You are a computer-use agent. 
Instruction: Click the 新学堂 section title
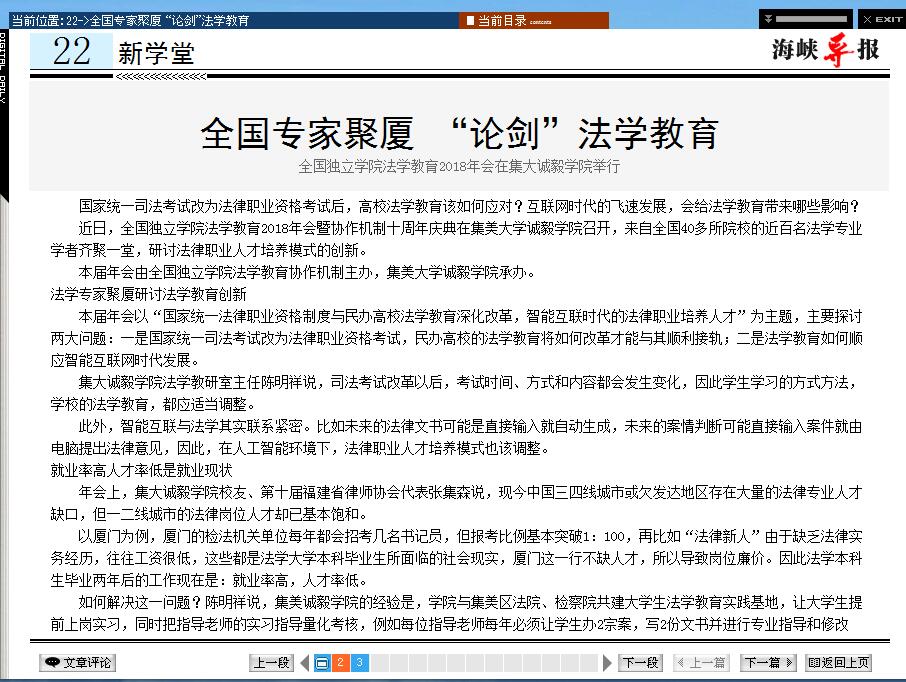(x=155, y=53)
